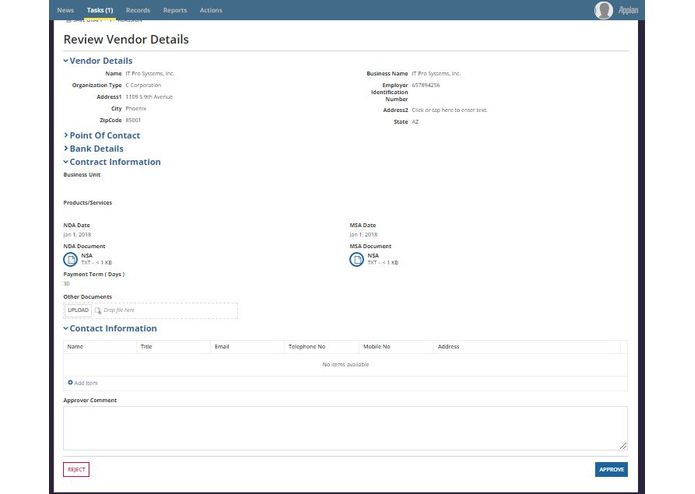The image size is (695, 494).
Task: Click the ZipCode value 85001
Action: point(133,120)
